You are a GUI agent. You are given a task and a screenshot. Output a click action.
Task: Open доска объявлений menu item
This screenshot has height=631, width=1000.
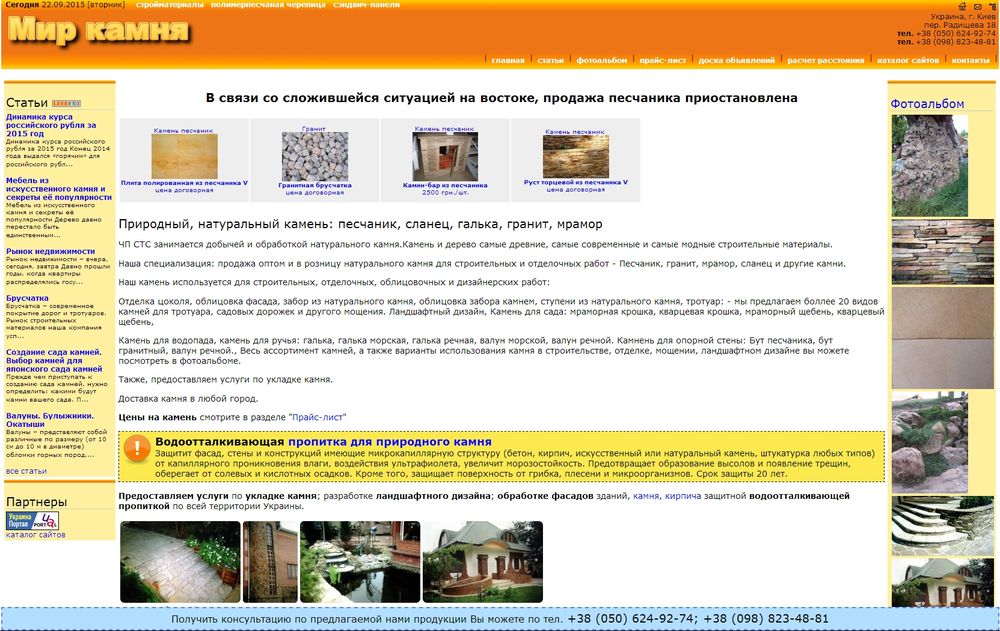(737, 60)
